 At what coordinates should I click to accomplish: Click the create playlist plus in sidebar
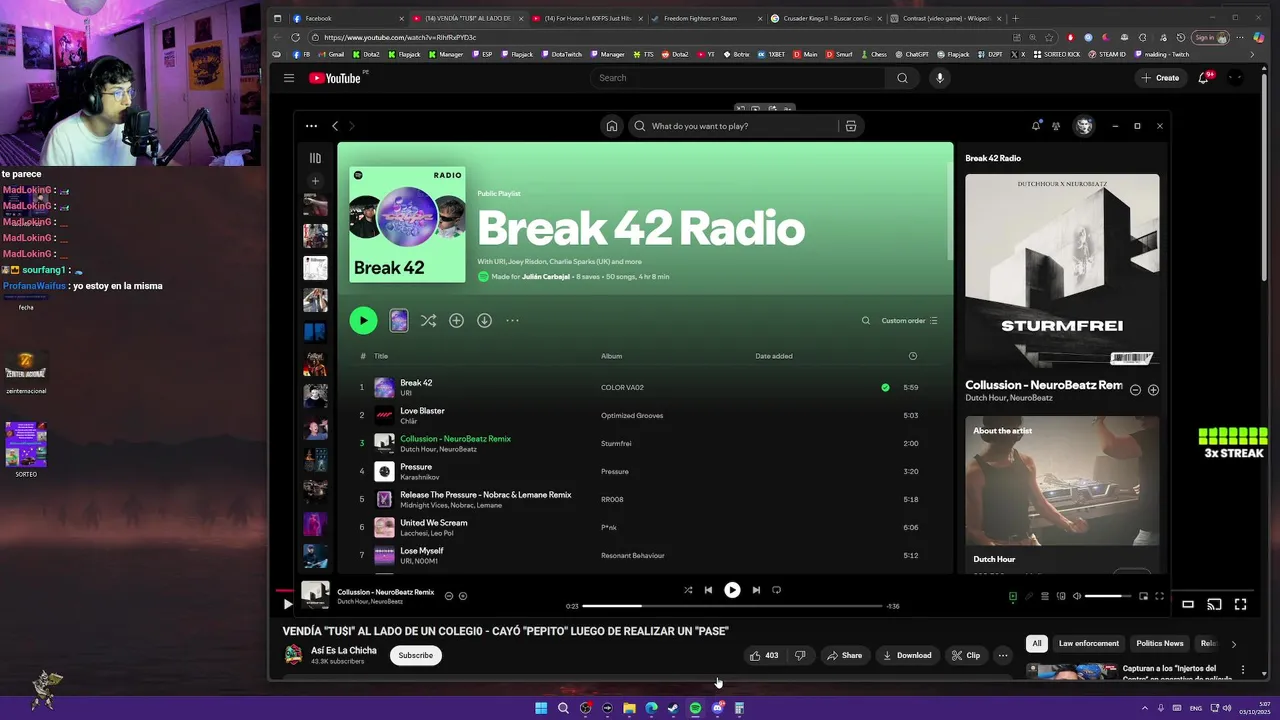point(315,181)
